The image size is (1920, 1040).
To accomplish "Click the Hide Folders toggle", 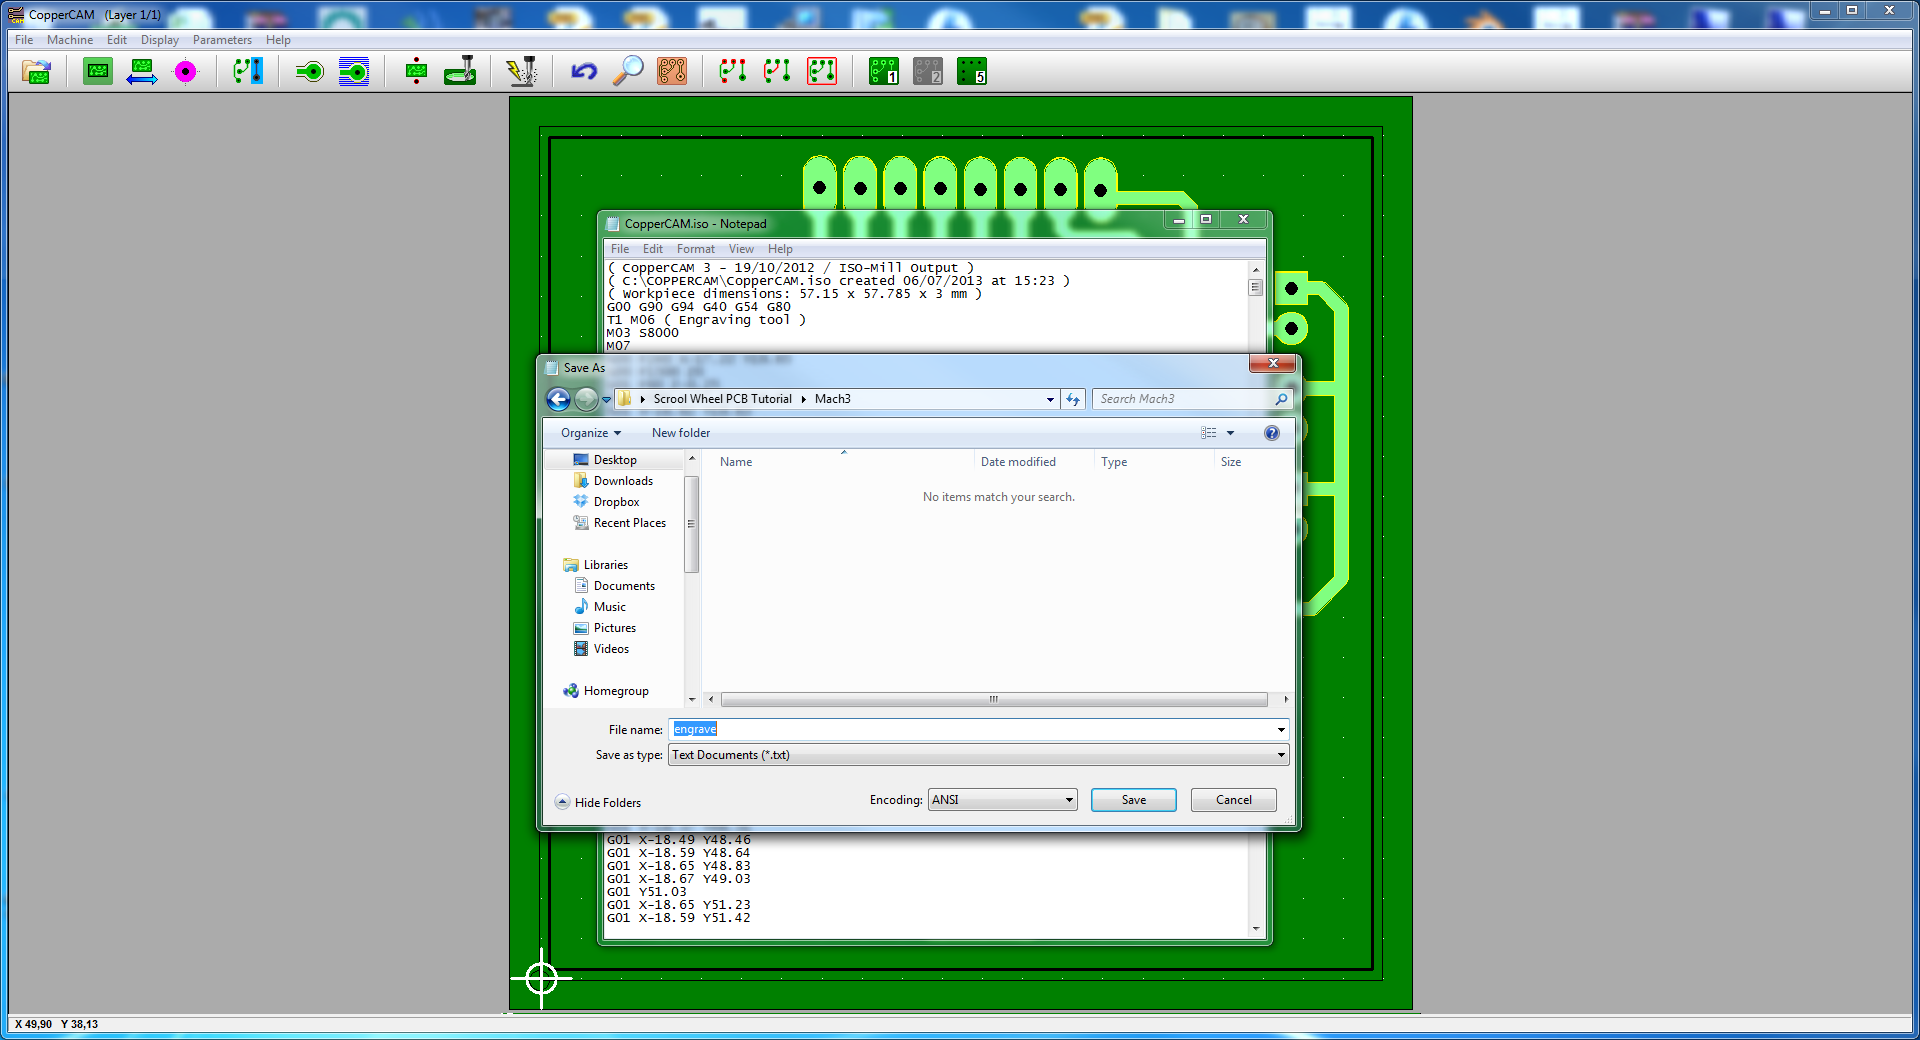I will [597, 802].
